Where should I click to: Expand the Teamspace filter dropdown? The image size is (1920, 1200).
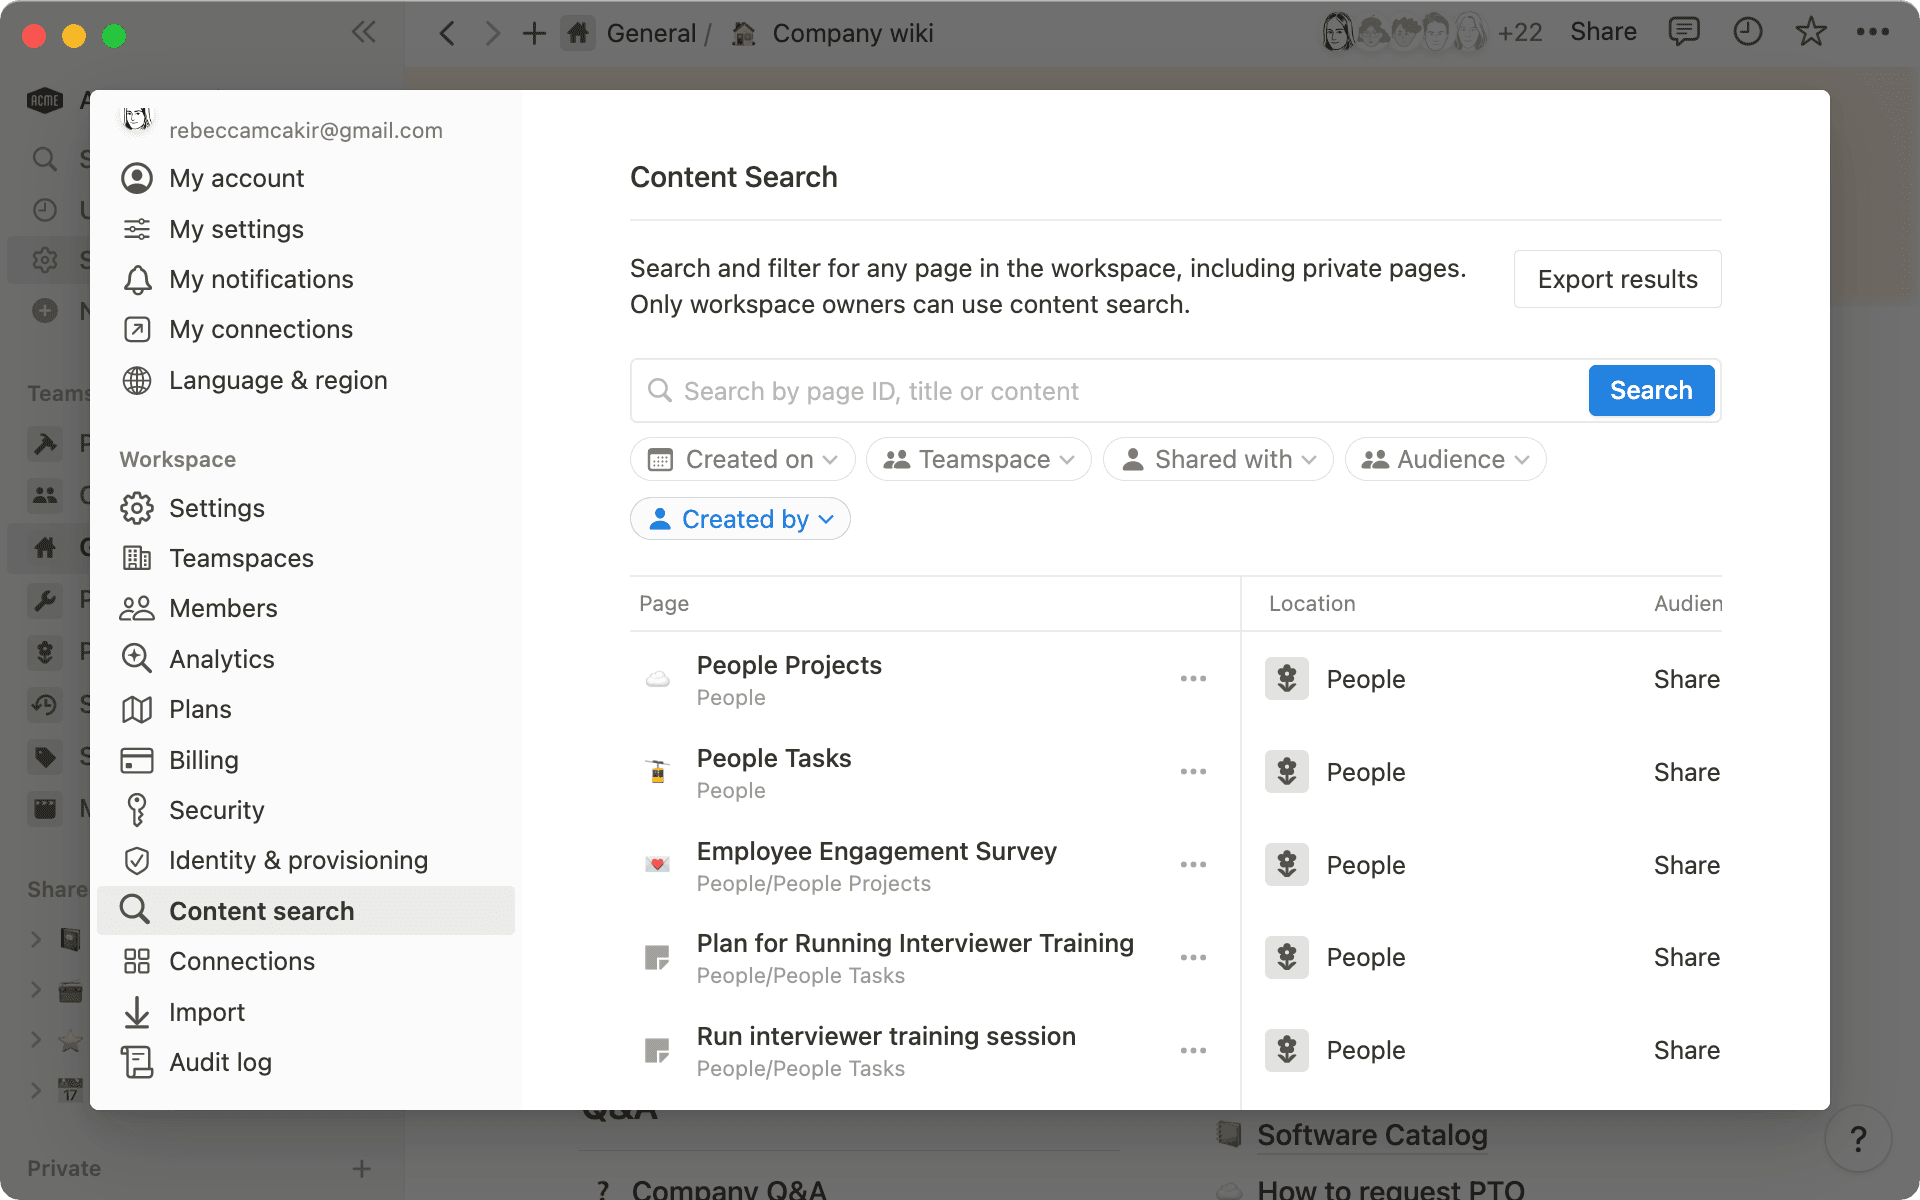[978, 459]
